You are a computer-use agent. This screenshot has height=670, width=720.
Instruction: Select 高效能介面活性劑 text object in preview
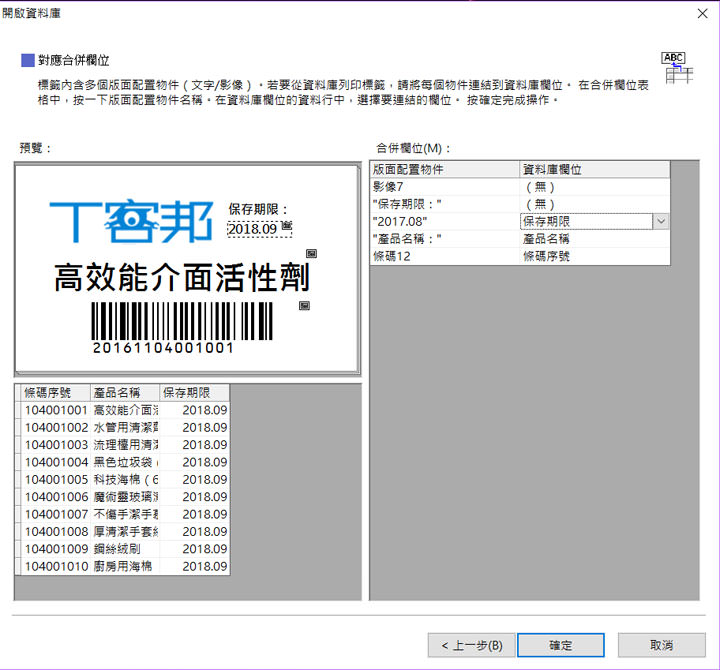pos(182,278)
